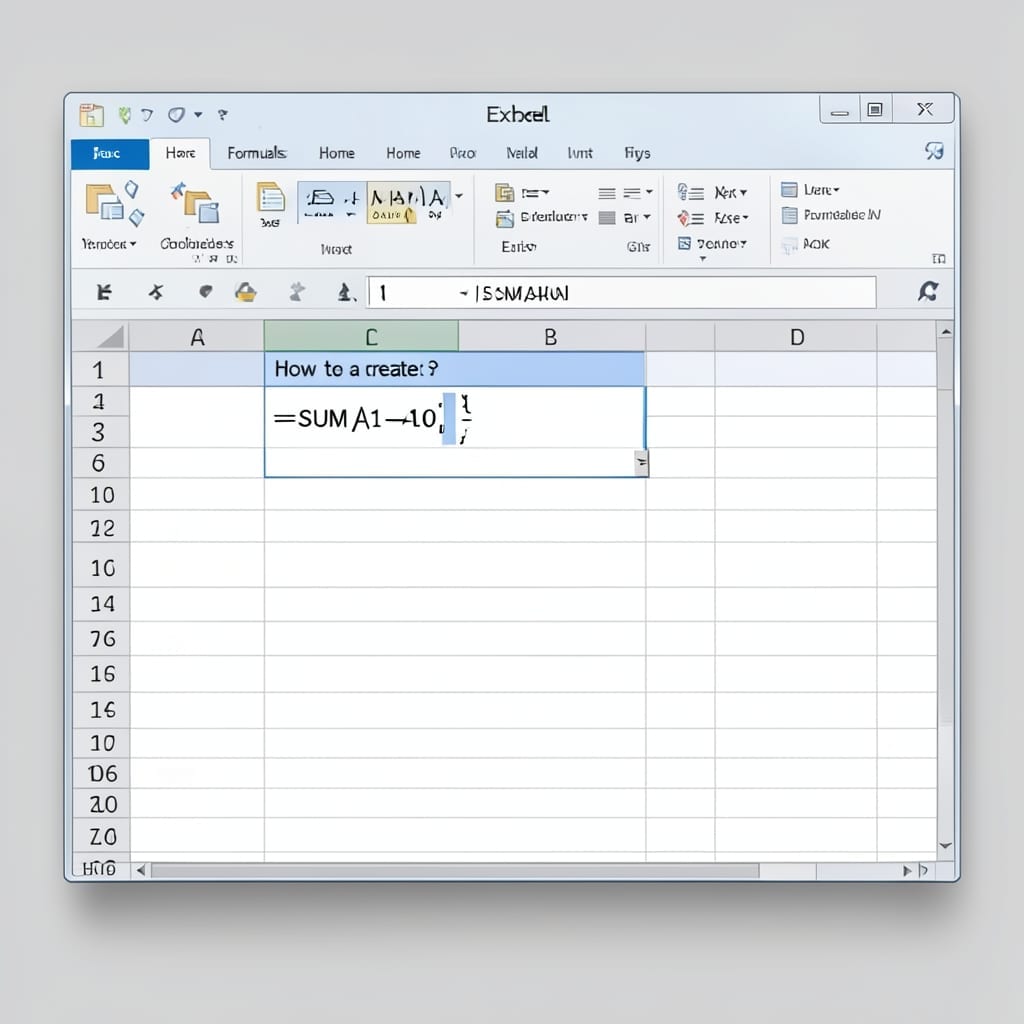Open the Fxse dropdown

coord(731,217)
